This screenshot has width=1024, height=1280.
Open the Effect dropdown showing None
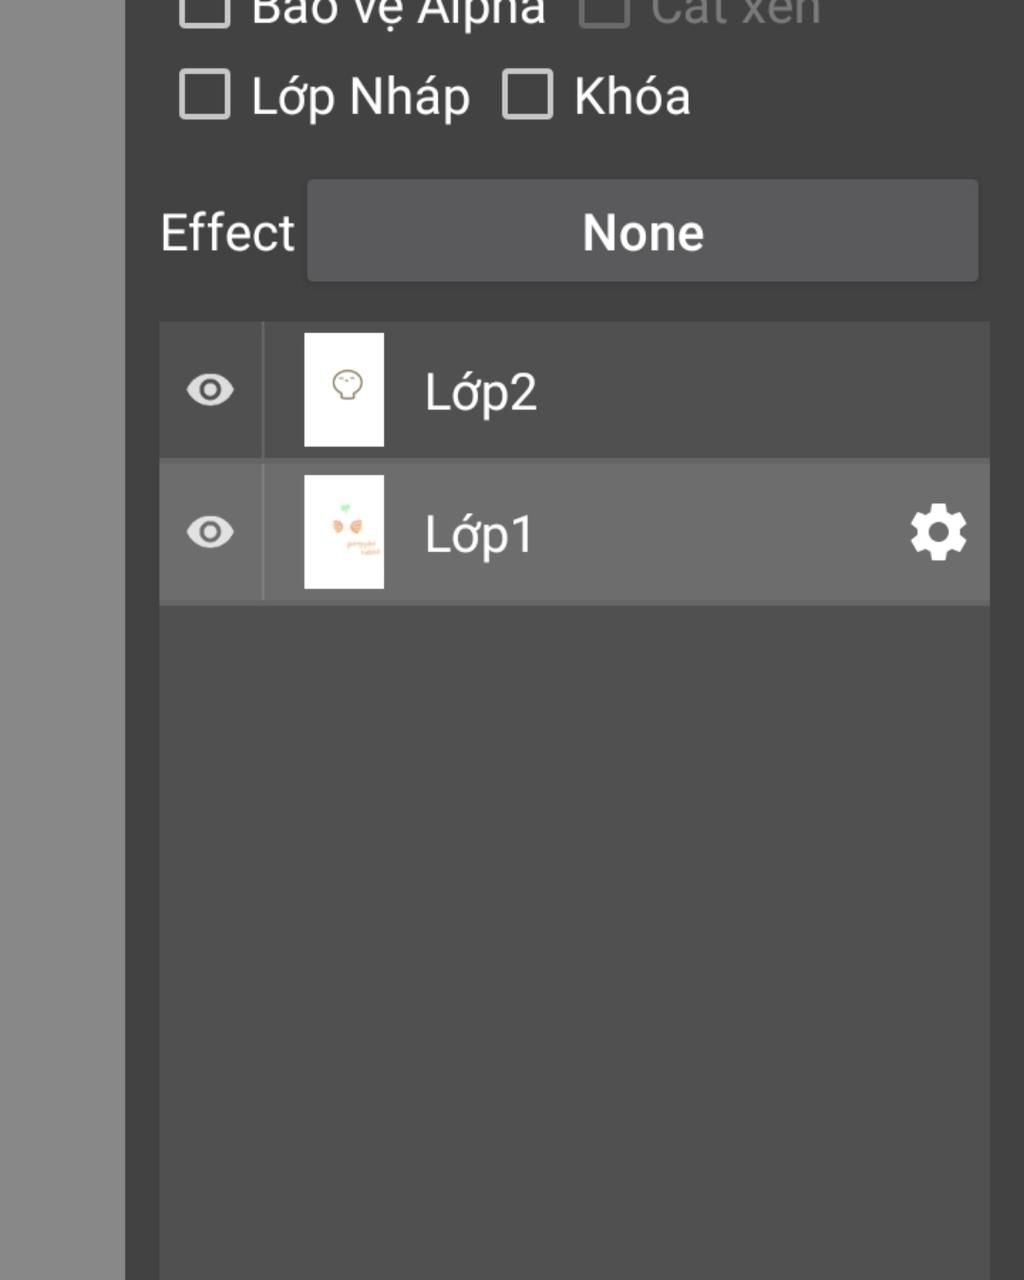(x=642, y=231)
